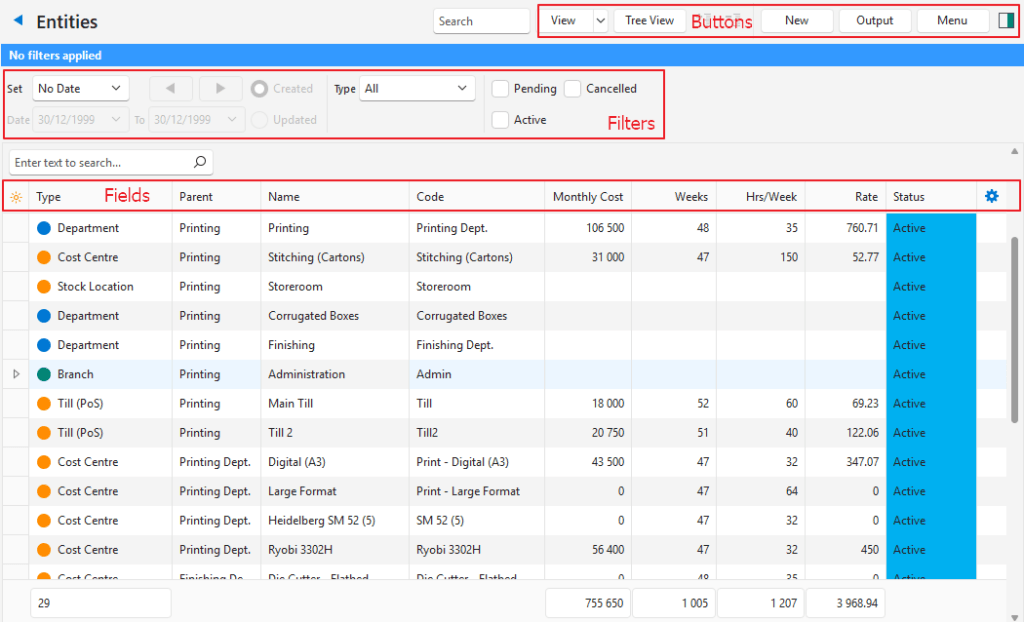Click blue circle icon of Corrugated Boxes row

[x=44, y=316]
